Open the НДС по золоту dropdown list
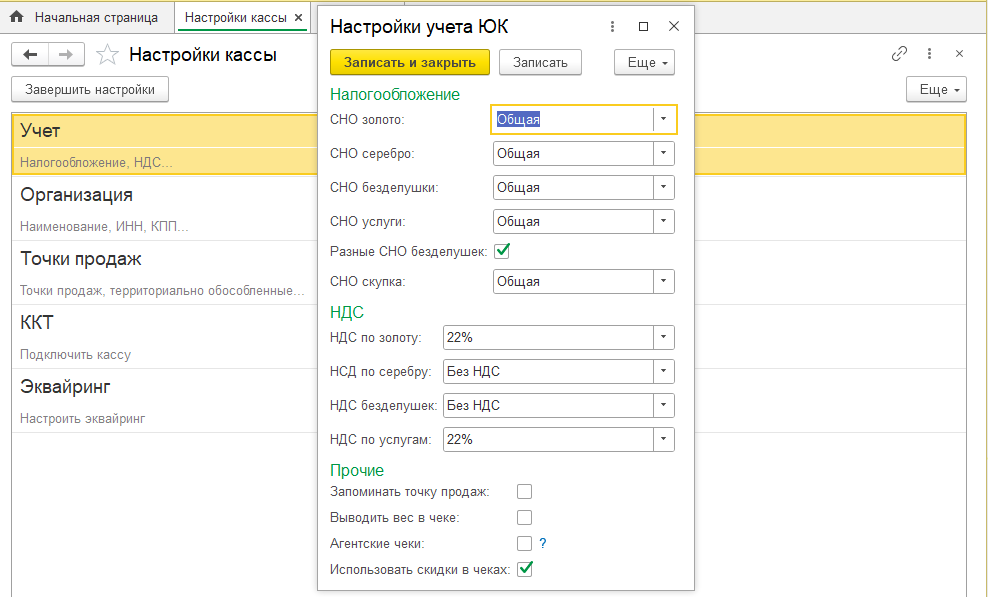The width and height of the screenshot is (988, 597). point(664,338)
